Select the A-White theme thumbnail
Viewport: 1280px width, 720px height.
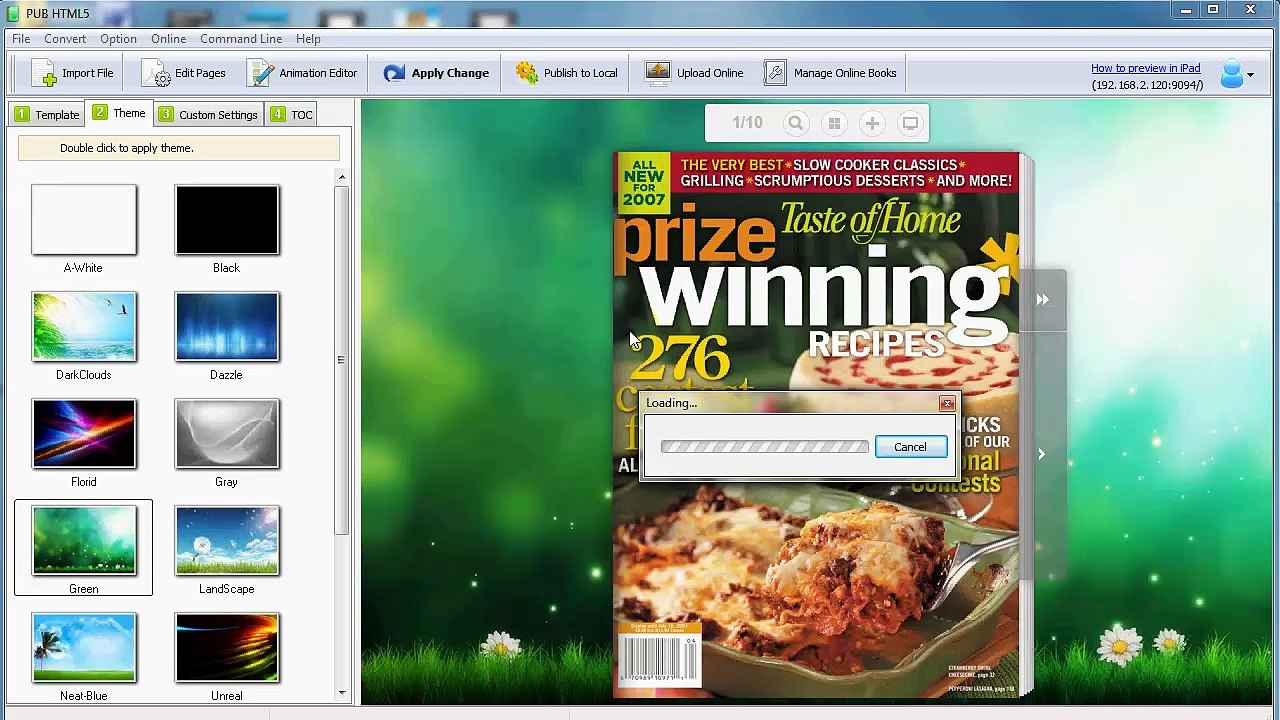[x=83, y=220]
